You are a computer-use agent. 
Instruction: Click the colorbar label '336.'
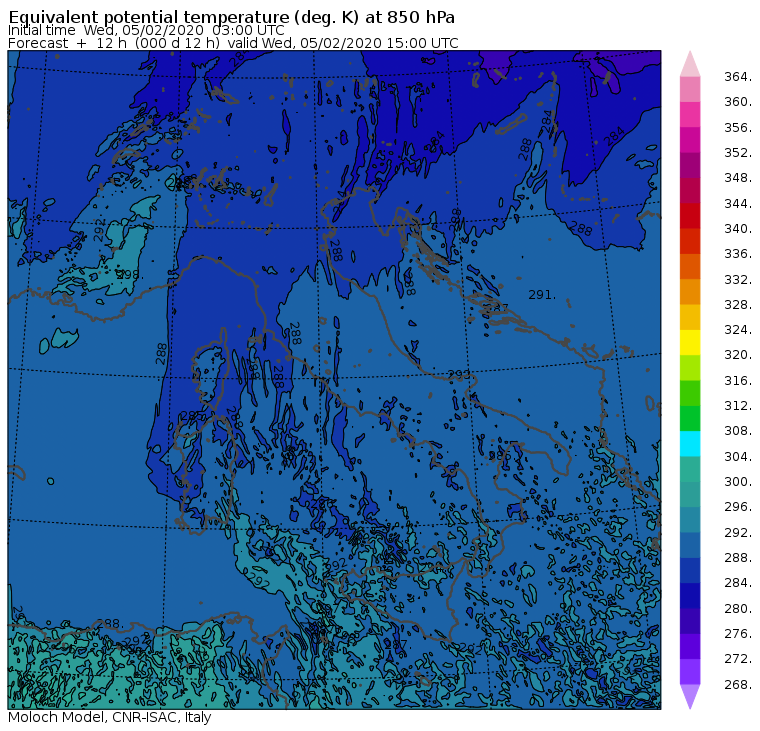point(738,254)
